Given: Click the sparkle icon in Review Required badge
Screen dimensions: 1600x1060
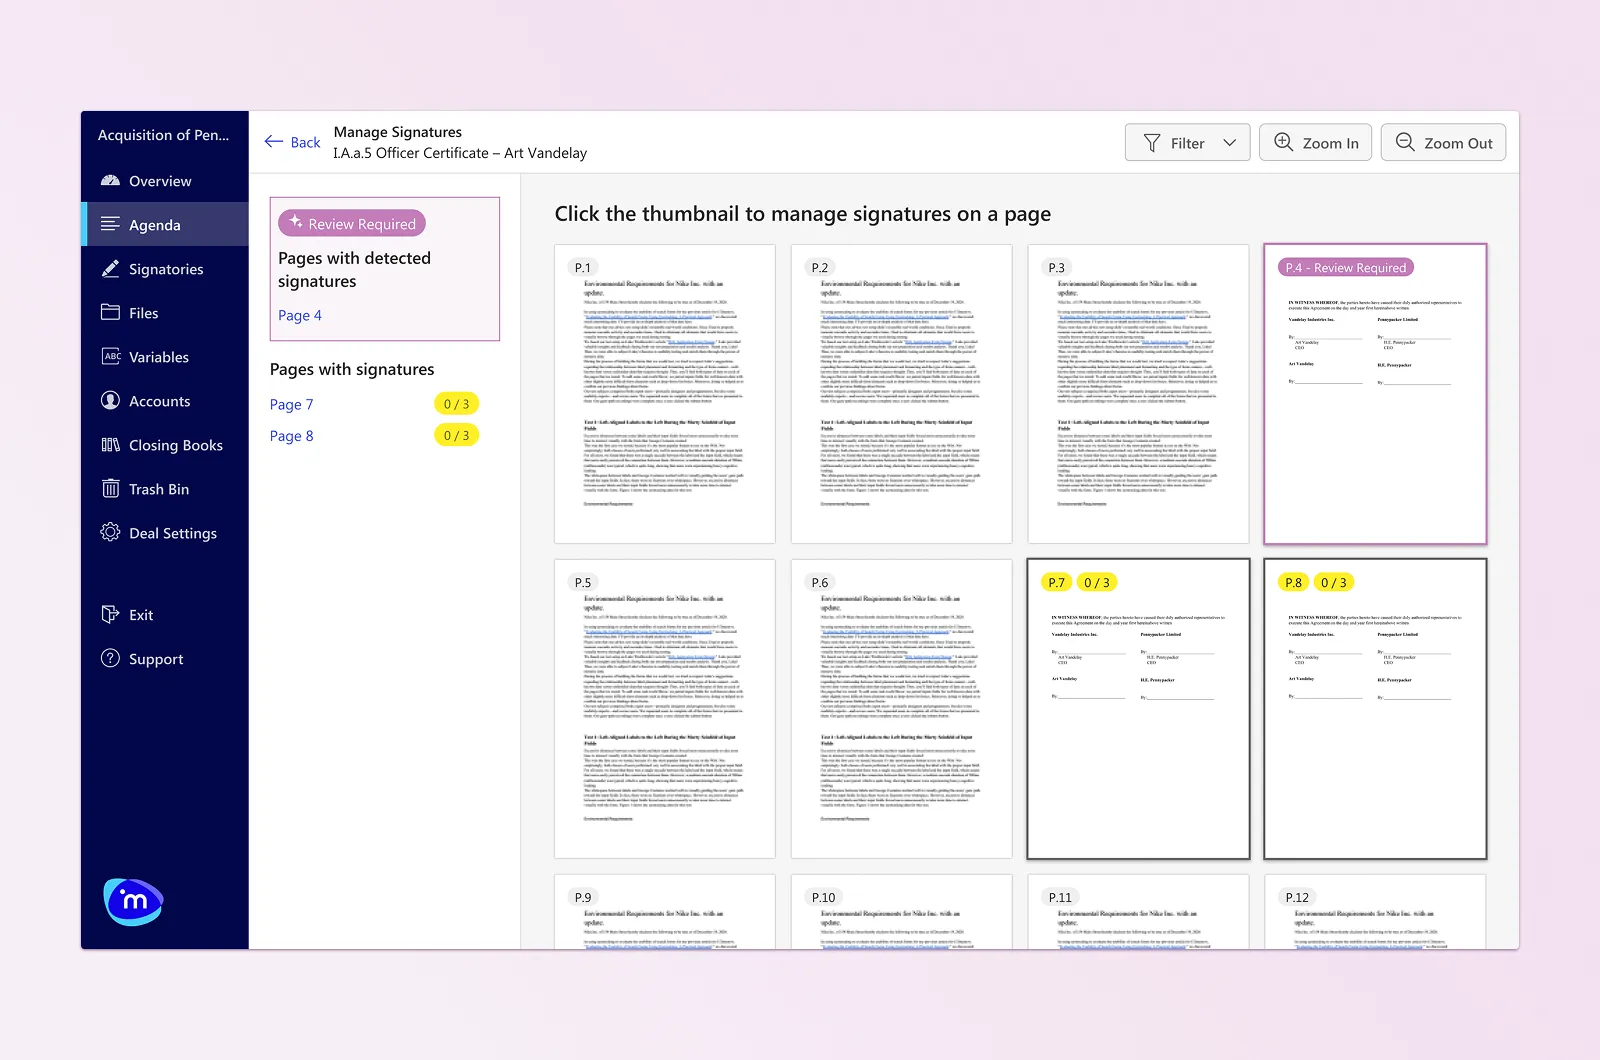Looking at the screenshot, I should [x=296, y=222].
